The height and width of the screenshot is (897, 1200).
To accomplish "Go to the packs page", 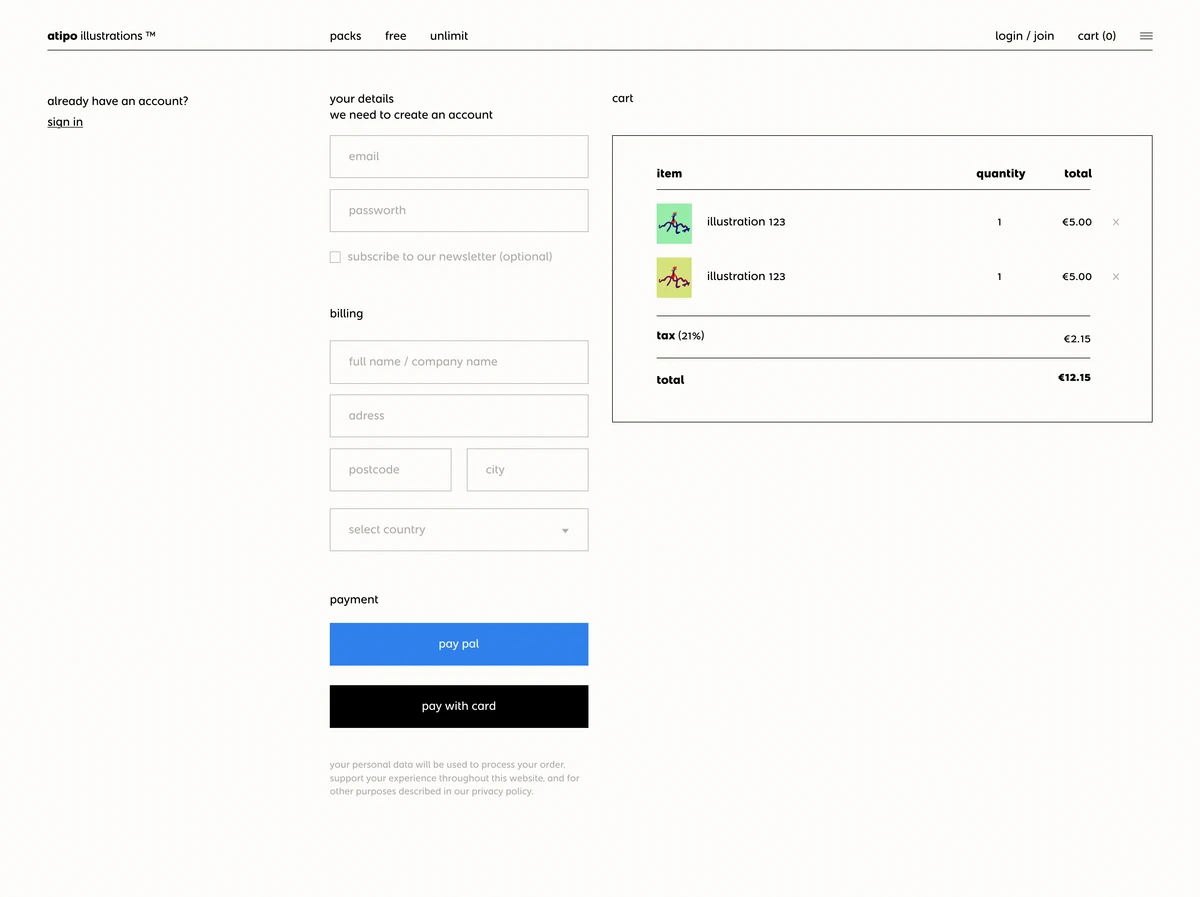I will pos(345,36).
